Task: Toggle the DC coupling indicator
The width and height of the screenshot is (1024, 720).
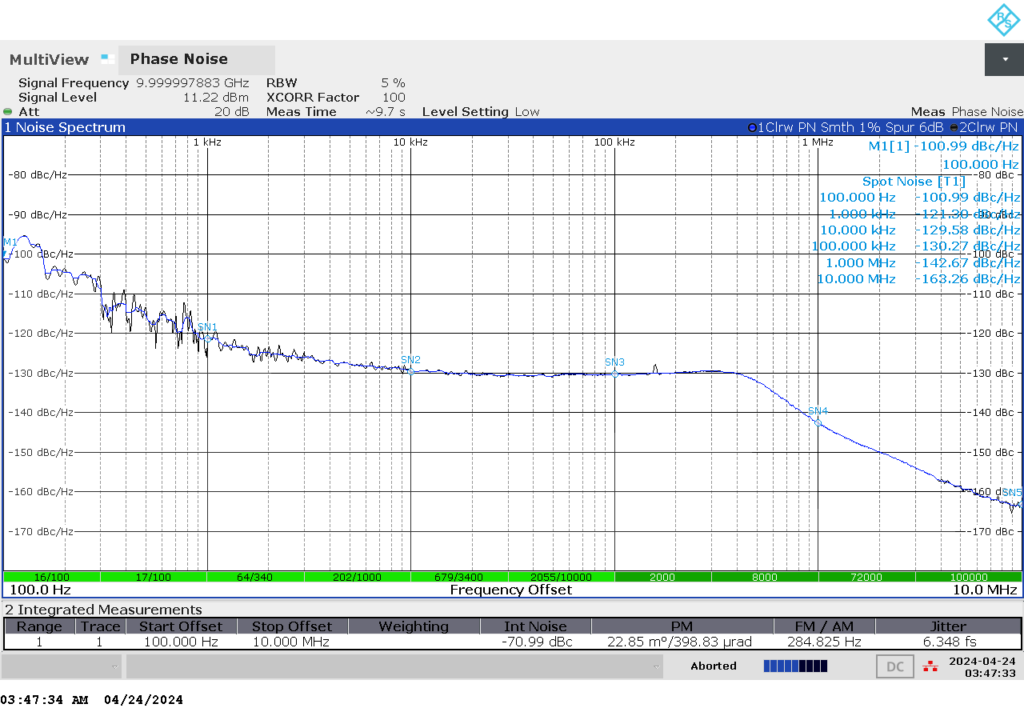Action: click(x=894, y=666)
